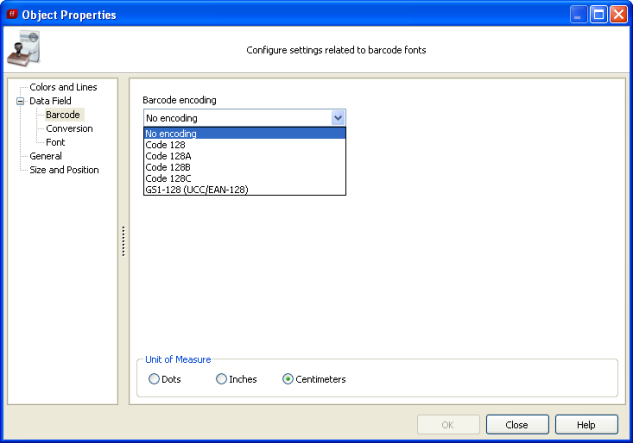Choose Code 128A encoding option
This screenshot has width=633, height=443.
(x=245, y=156)
